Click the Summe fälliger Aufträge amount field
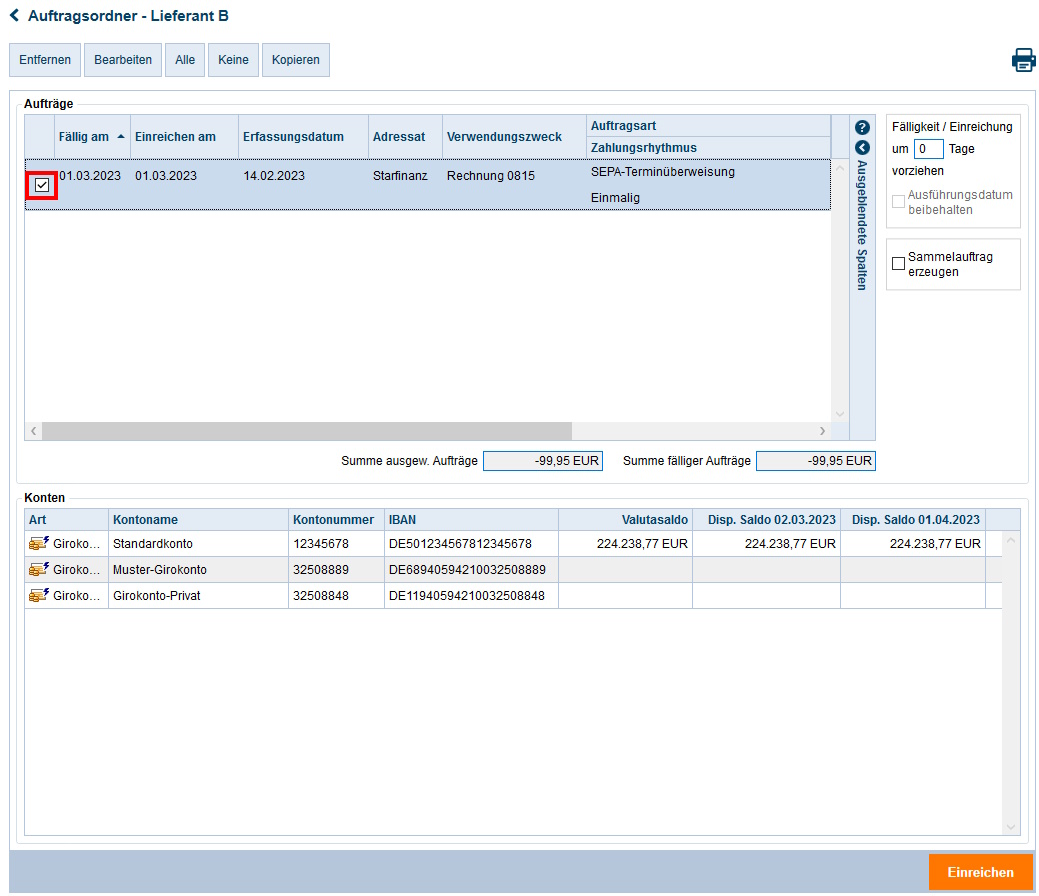Image resolution: width=1039 pixels, height=896 pixels. point(816,461)
